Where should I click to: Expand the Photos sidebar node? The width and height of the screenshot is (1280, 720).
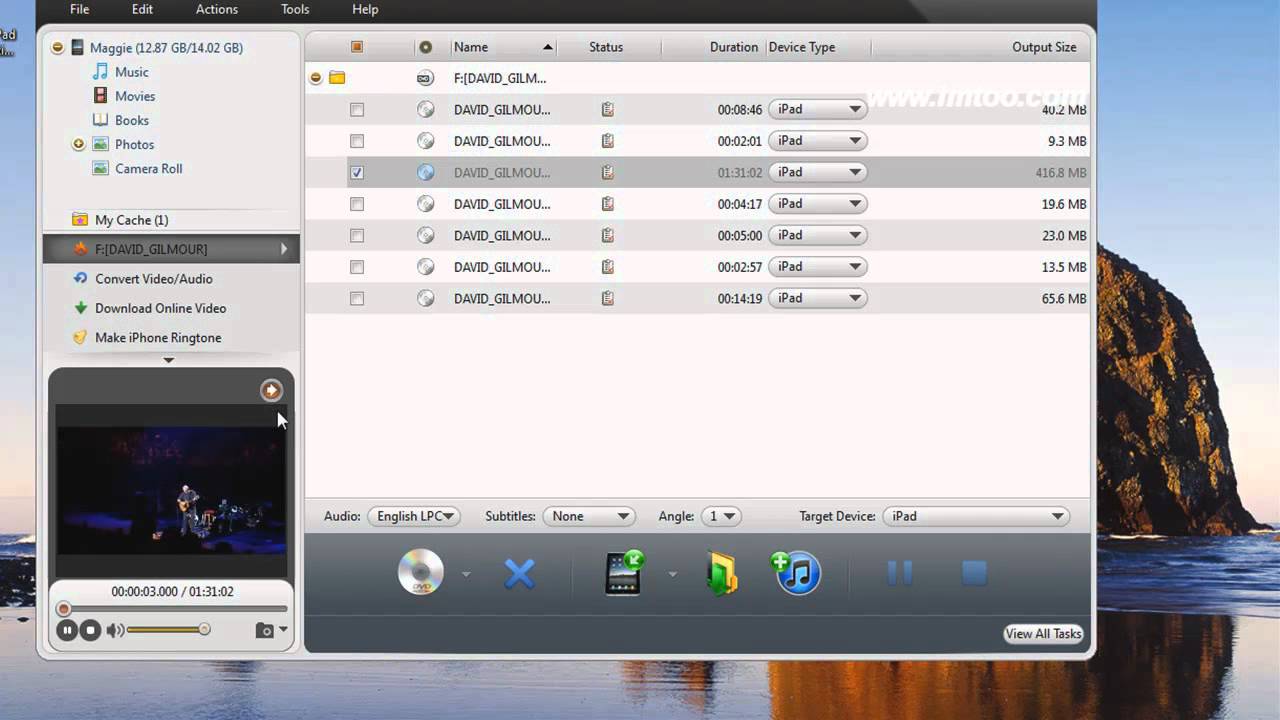point(78,144)
